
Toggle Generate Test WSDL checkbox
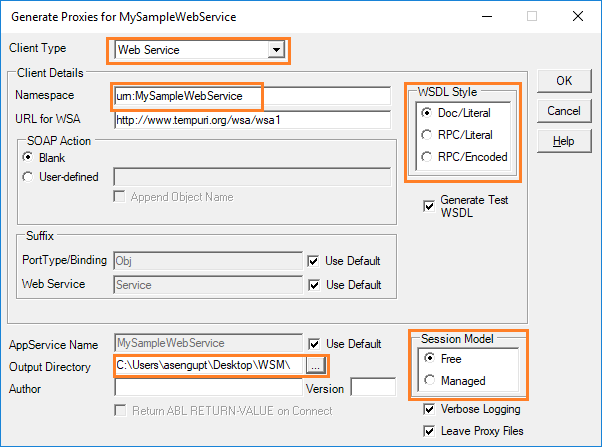tap(428, 201)
